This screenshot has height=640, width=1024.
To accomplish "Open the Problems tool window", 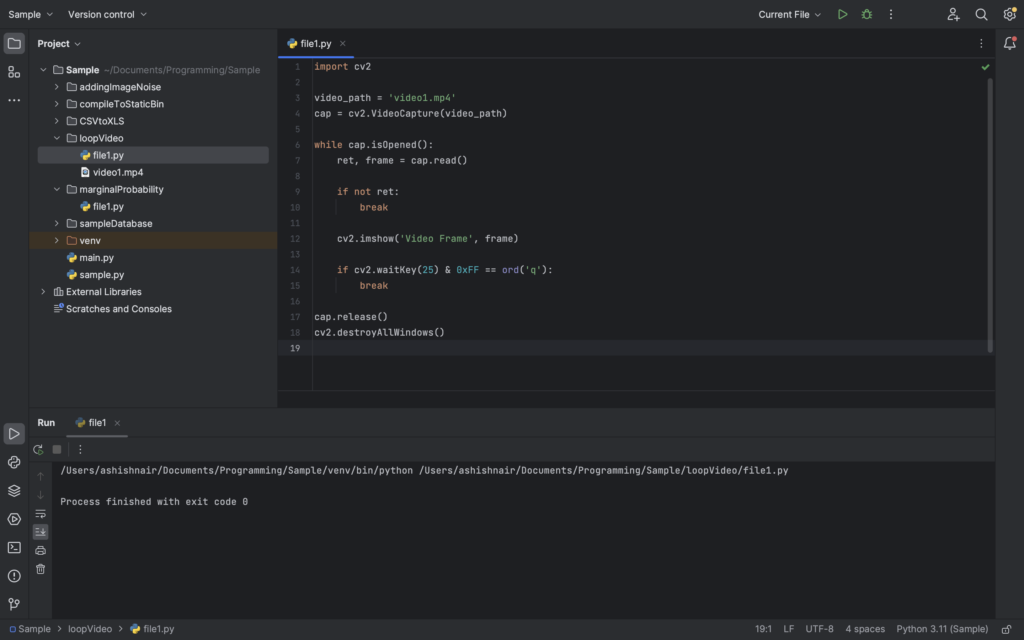I will [x=14, y=574].
